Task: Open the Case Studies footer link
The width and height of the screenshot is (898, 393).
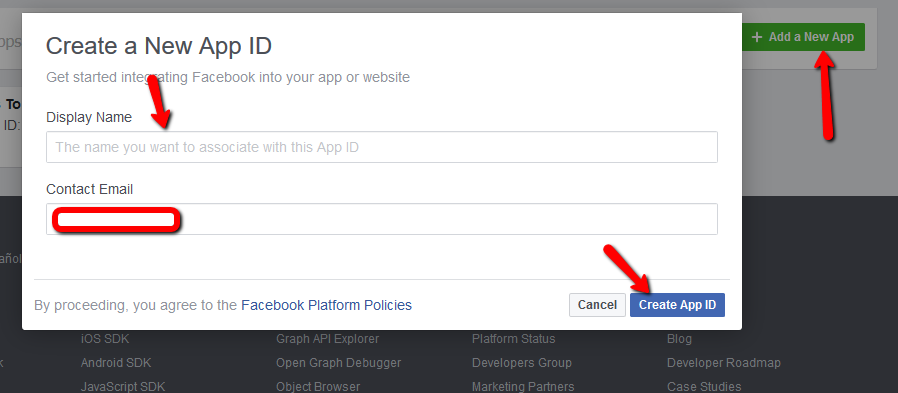Action: point(704,387)
